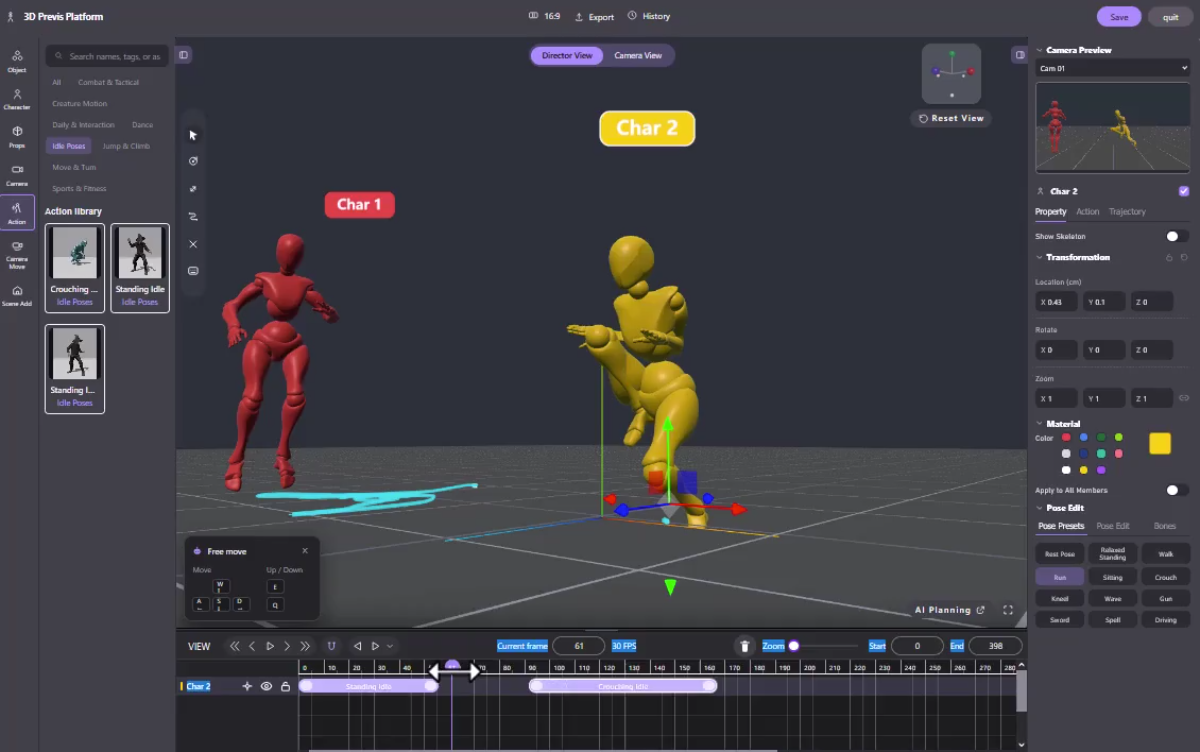Select the arrow pointer tool in viewport

[193, 135]
